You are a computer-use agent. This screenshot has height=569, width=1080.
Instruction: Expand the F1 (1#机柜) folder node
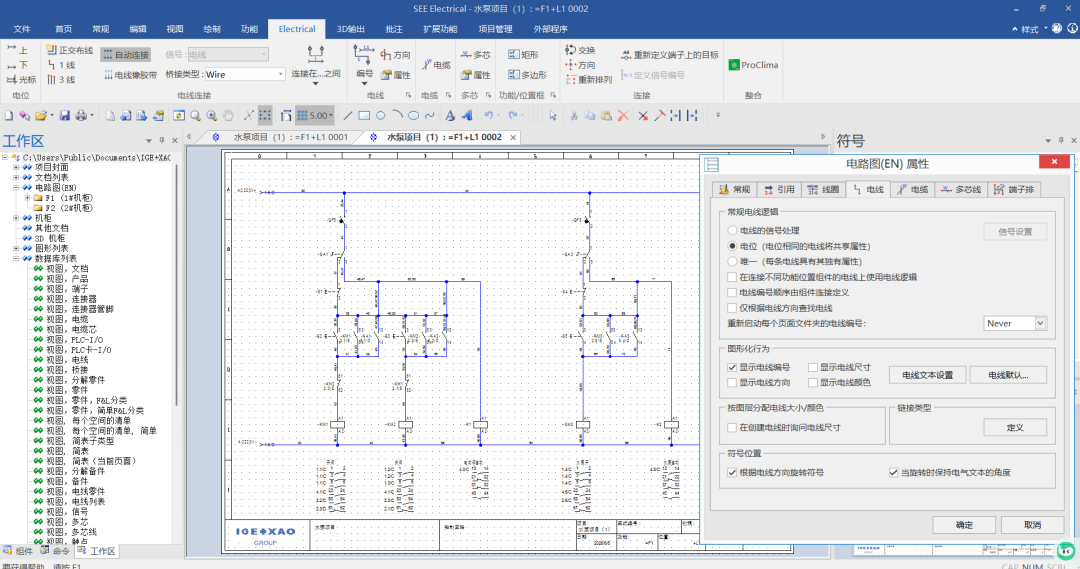pyautogui.click(x=27, y=198)
